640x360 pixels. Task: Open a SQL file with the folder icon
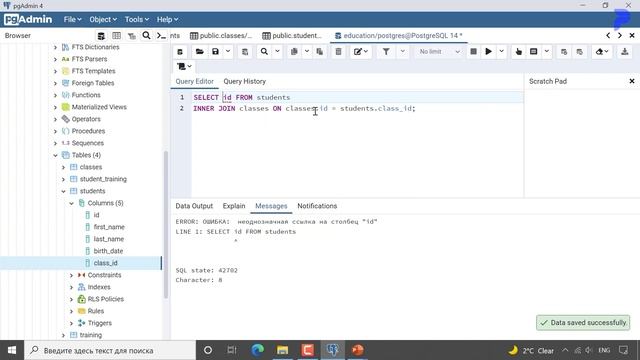200,52
